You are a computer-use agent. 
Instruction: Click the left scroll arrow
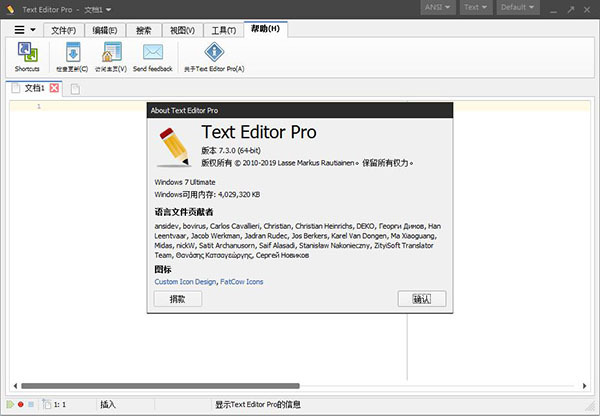click(15, 386)
